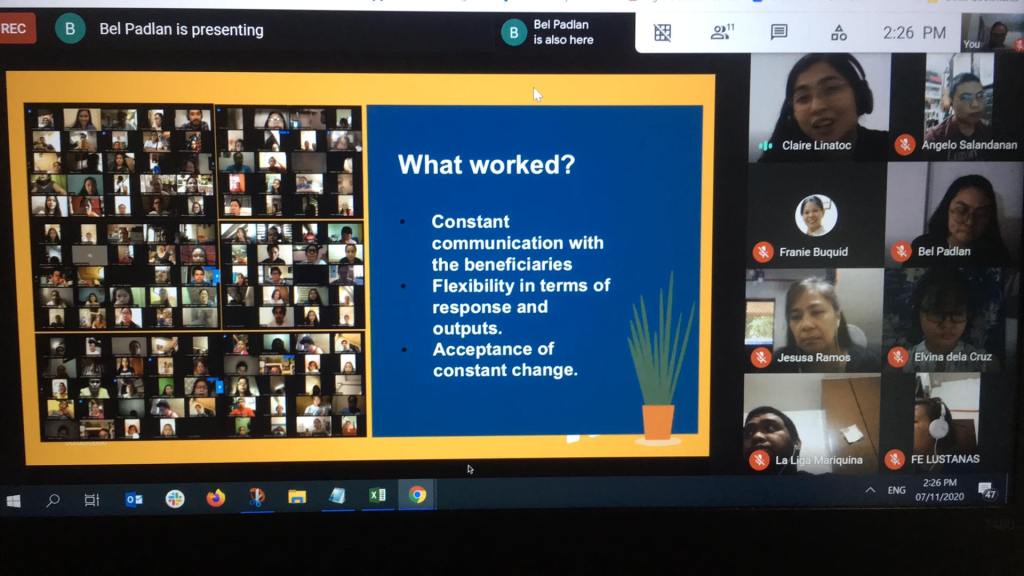
Task: Open the notification center with 47 alerts
Action: pyautogui.click(x=986, y=490)
